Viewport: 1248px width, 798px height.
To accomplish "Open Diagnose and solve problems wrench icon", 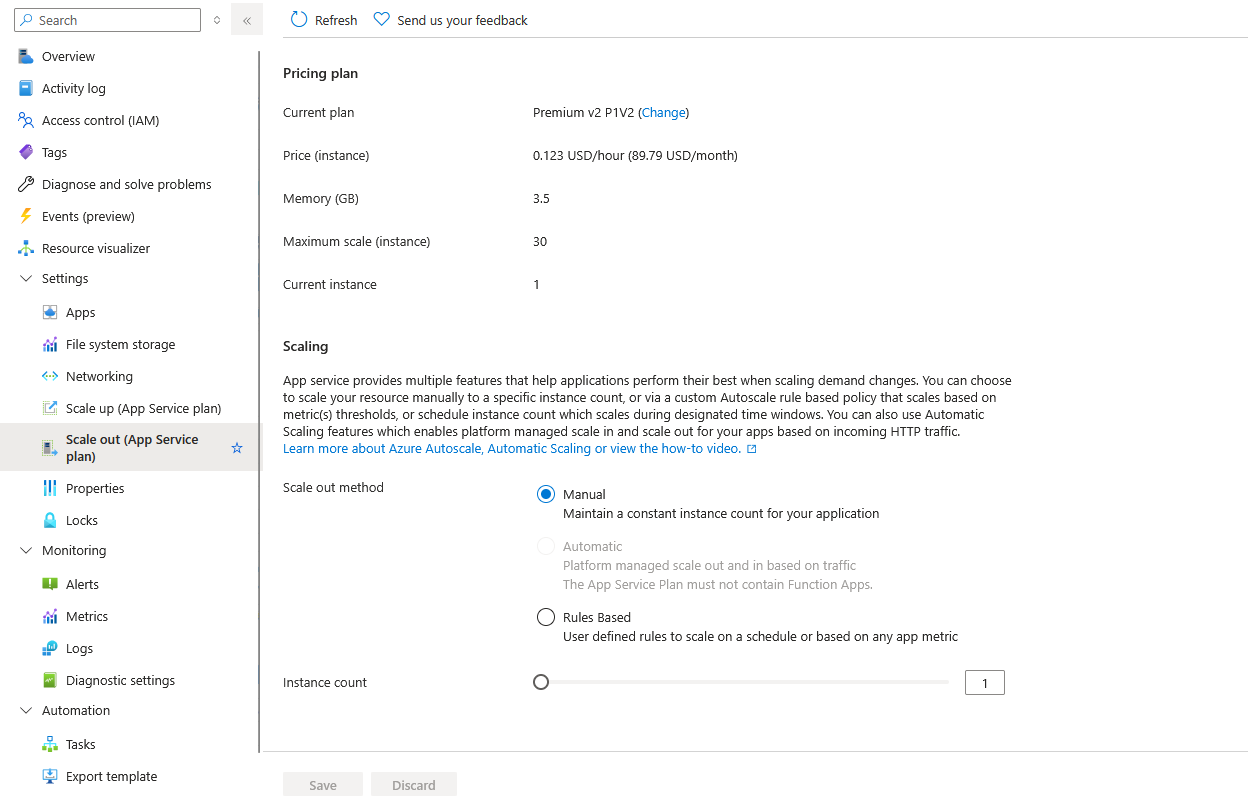I will 26,184.
